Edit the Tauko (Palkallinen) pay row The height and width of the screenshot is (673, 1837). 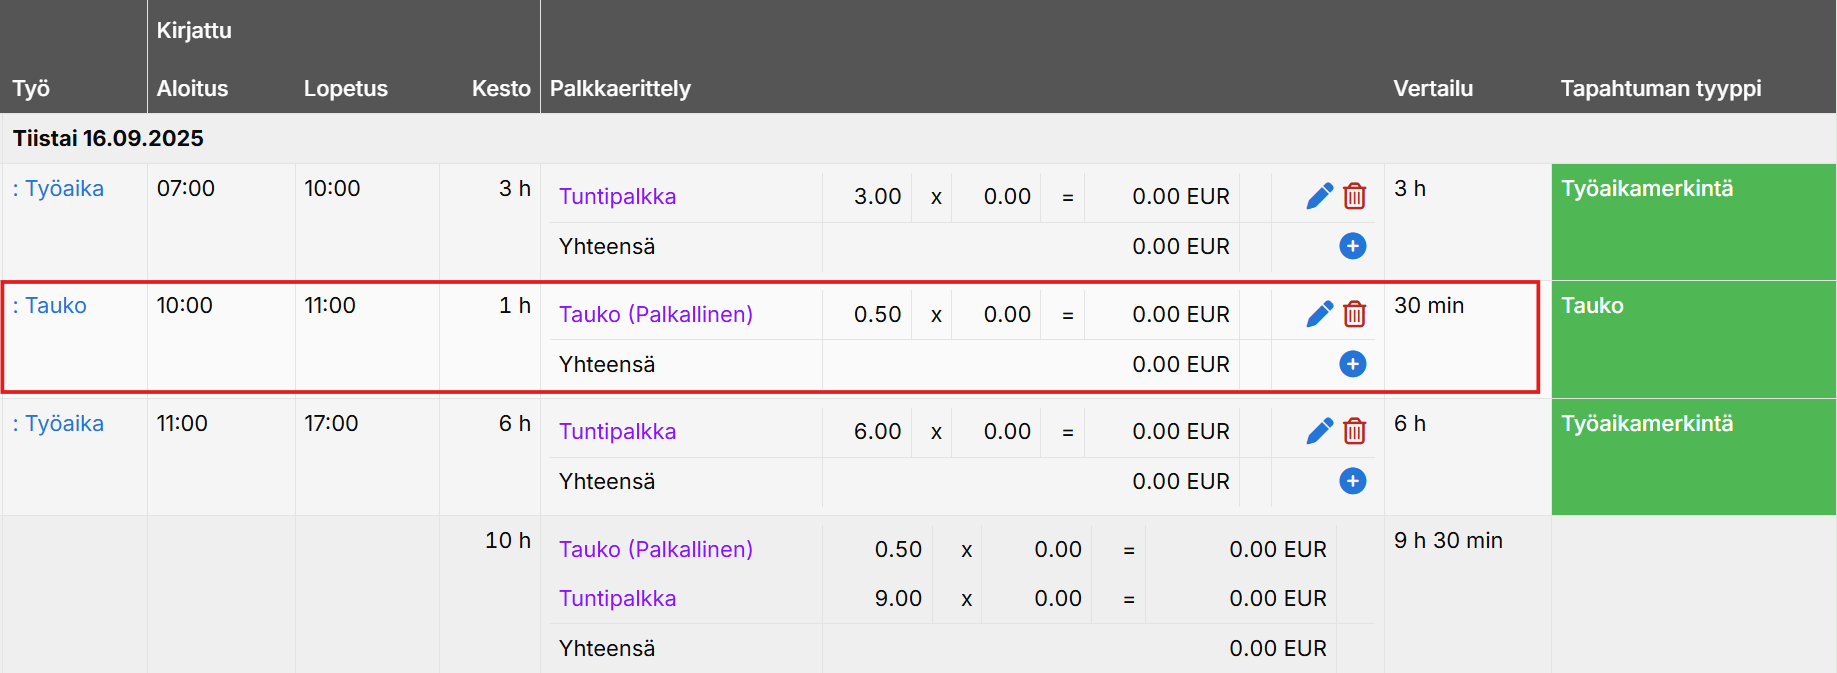pyautogui.click(x=1319, y=314)
